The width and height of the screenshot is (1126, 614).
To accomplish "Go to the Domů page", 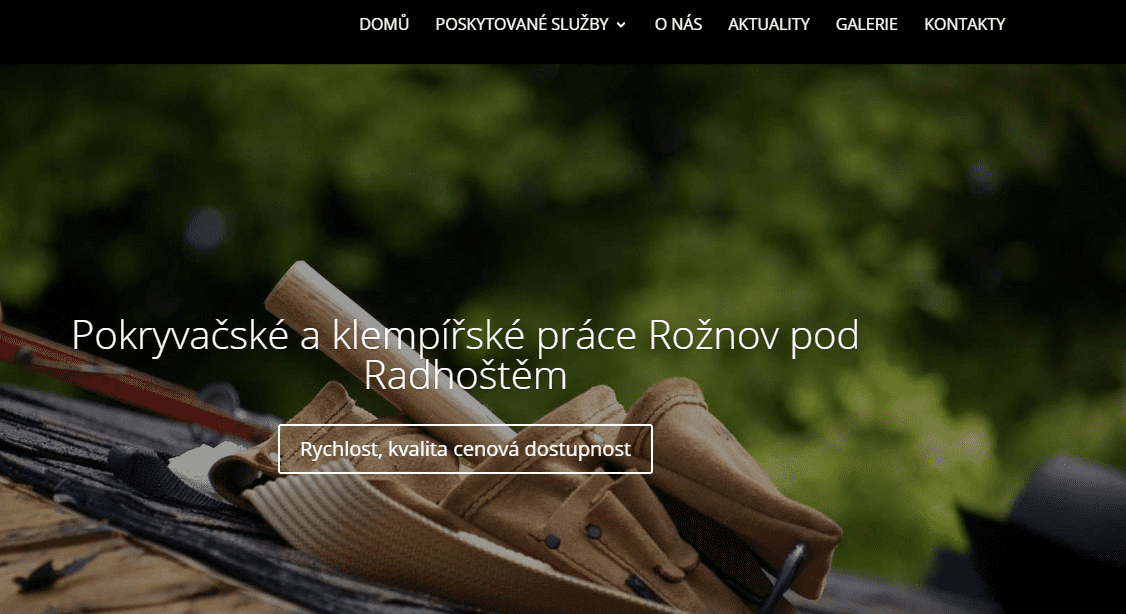I will coord(384,24).
